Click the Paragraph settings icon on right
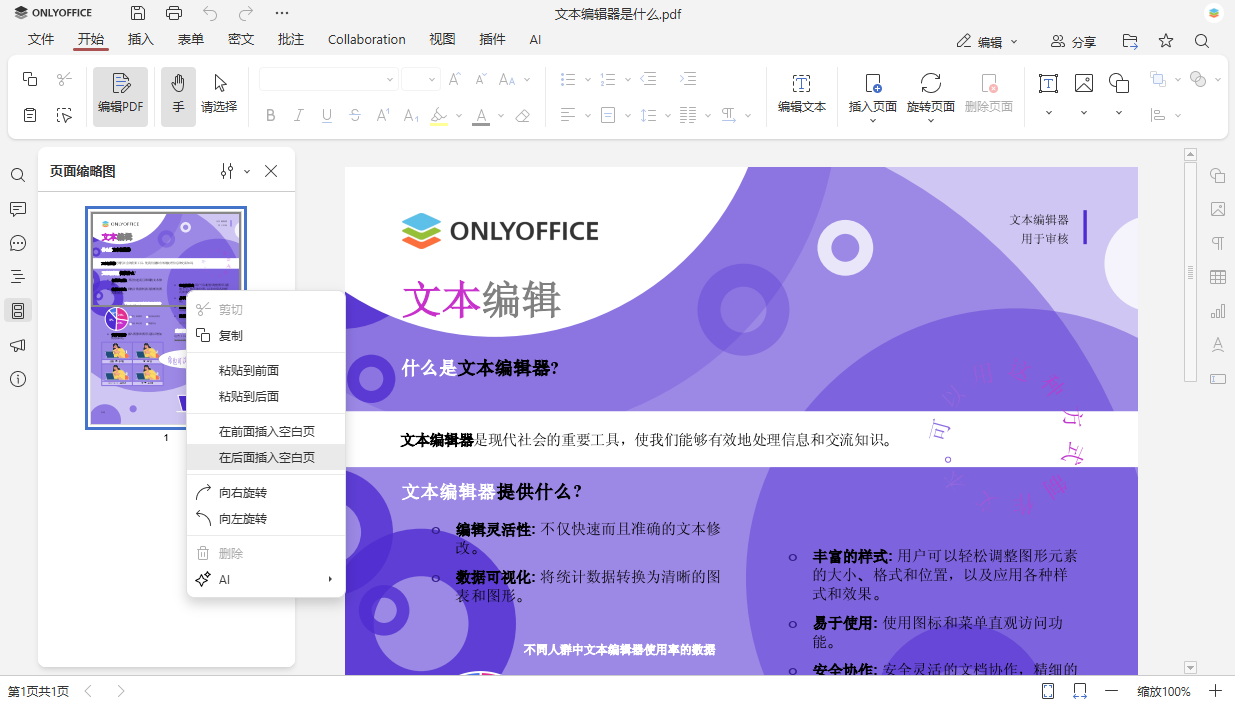Screen dimensions: 1235x705 tap(1216, 242)
